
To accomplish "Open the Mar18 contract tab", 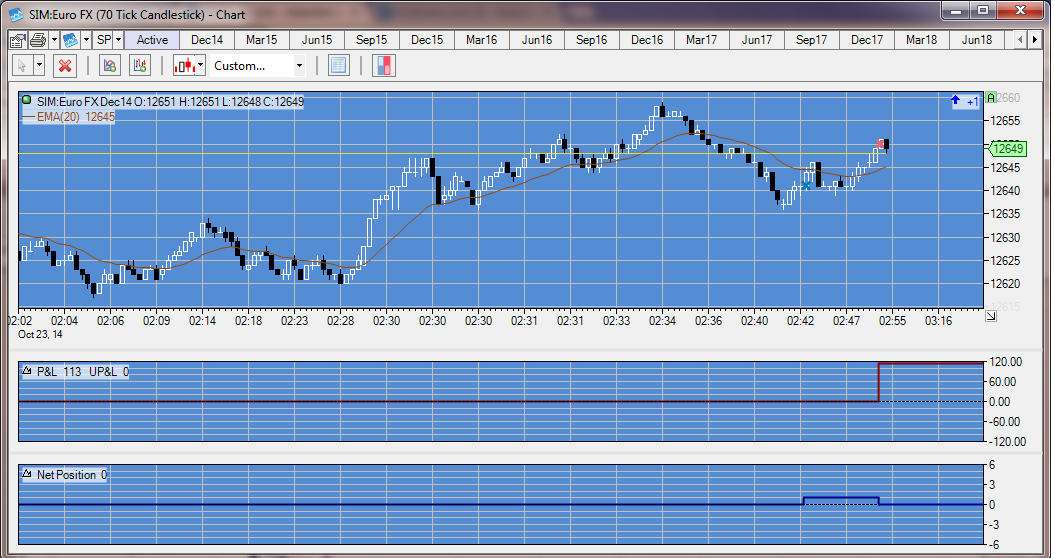I will pos(922,40).
